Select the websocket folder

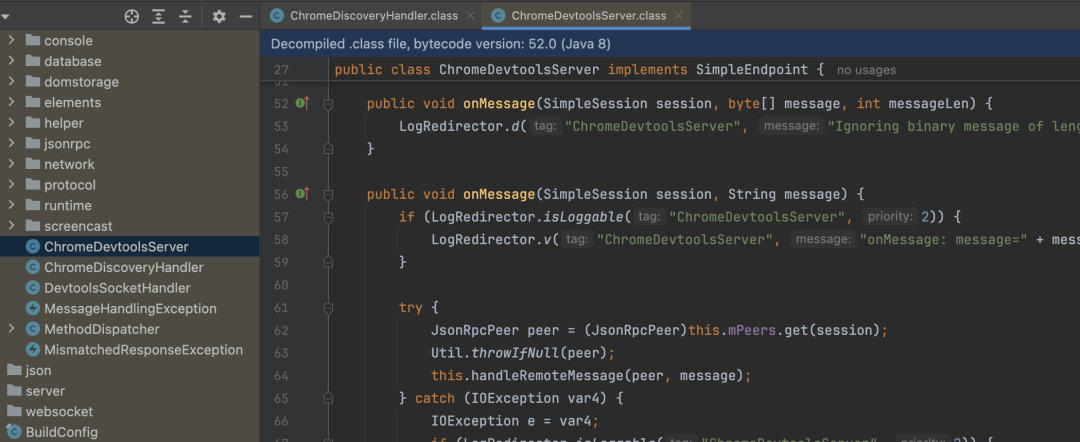[59, 412]
